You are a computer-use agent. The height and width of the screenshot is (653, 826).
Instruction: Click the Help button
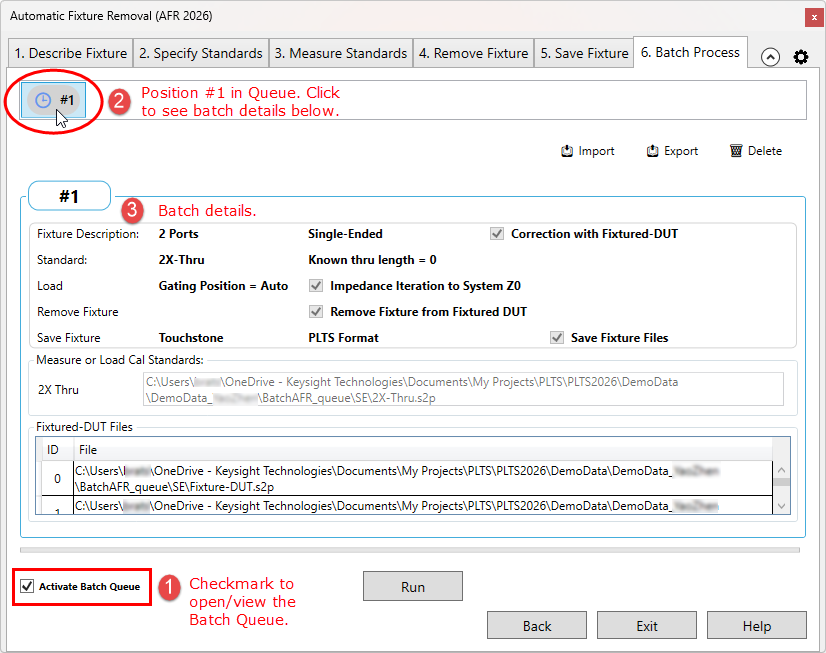point(756,626)
